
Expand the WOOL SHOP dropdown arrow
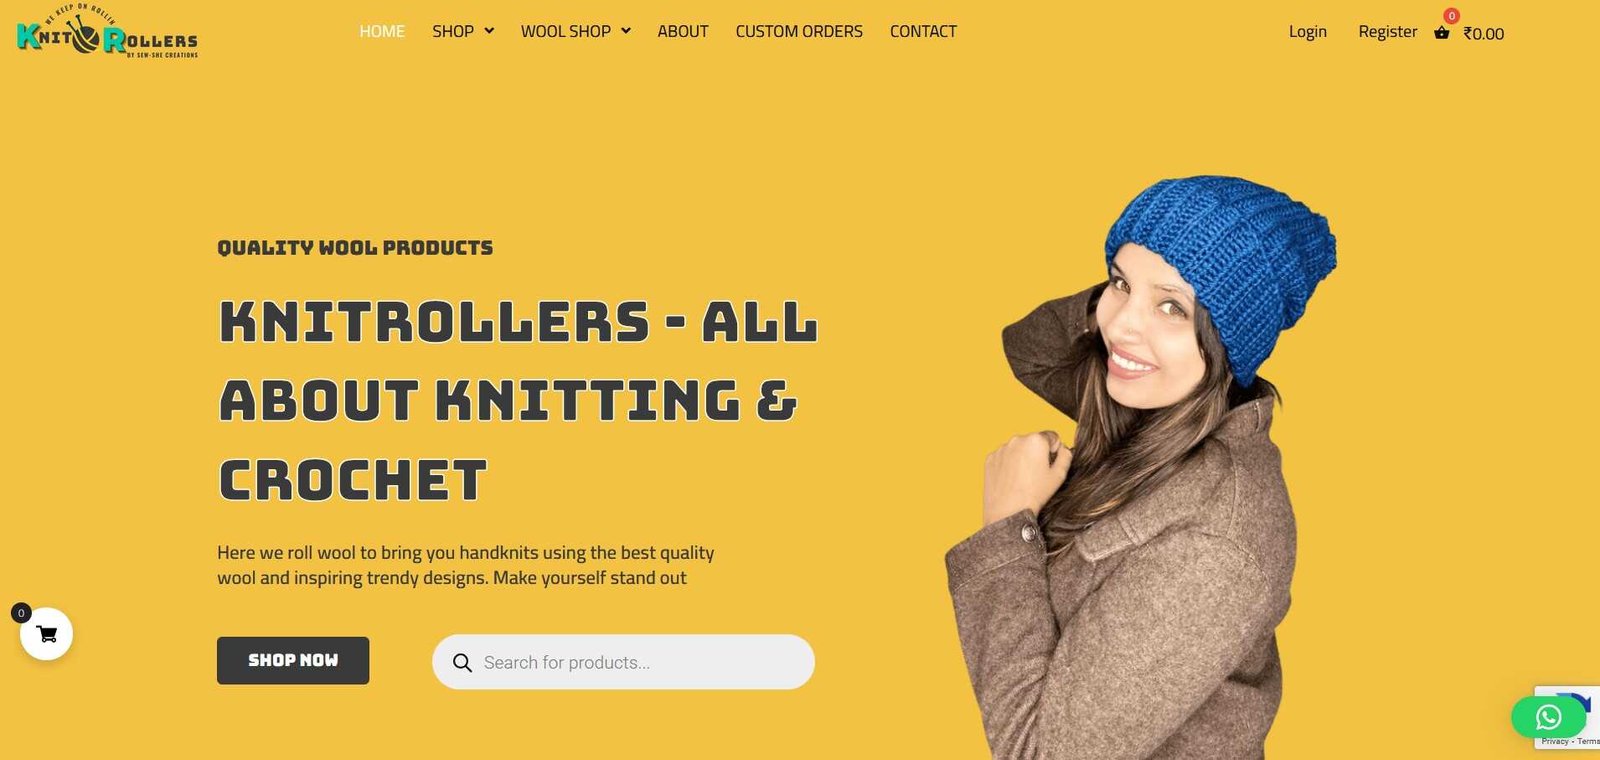pyautogui.click(x=626, y=31)
